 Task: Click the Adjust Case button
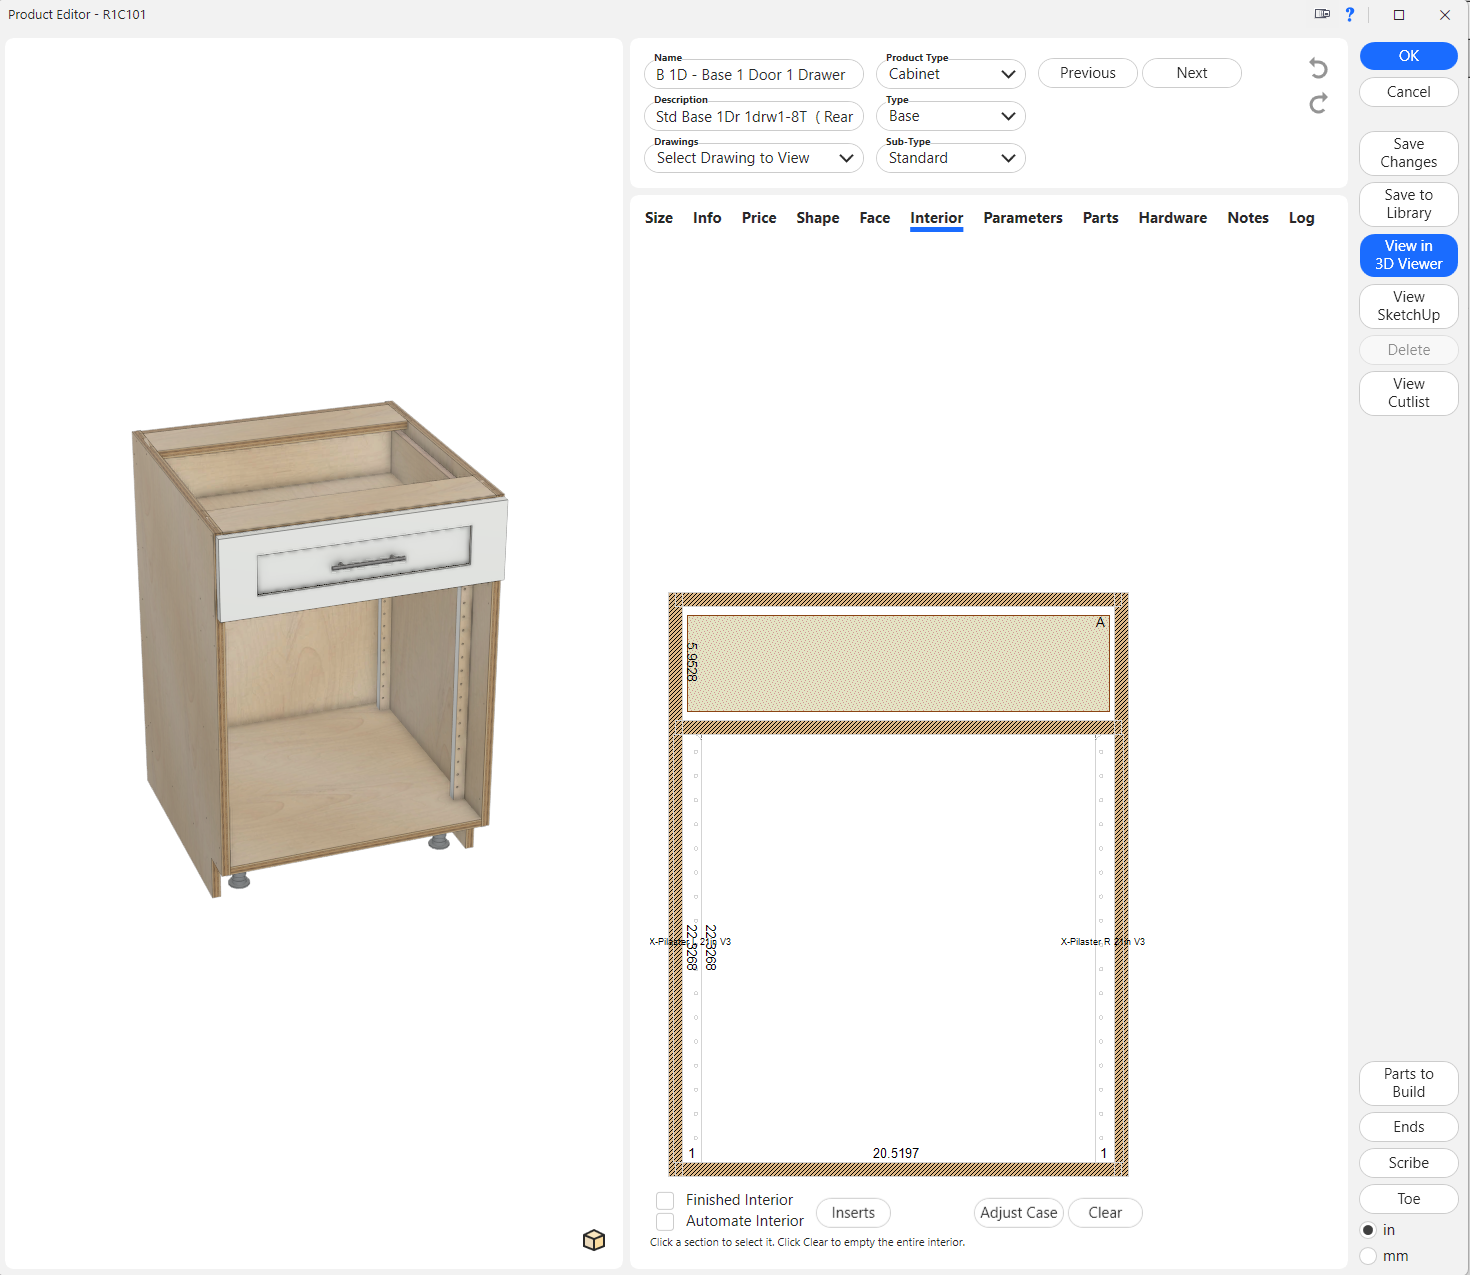1019,1213
